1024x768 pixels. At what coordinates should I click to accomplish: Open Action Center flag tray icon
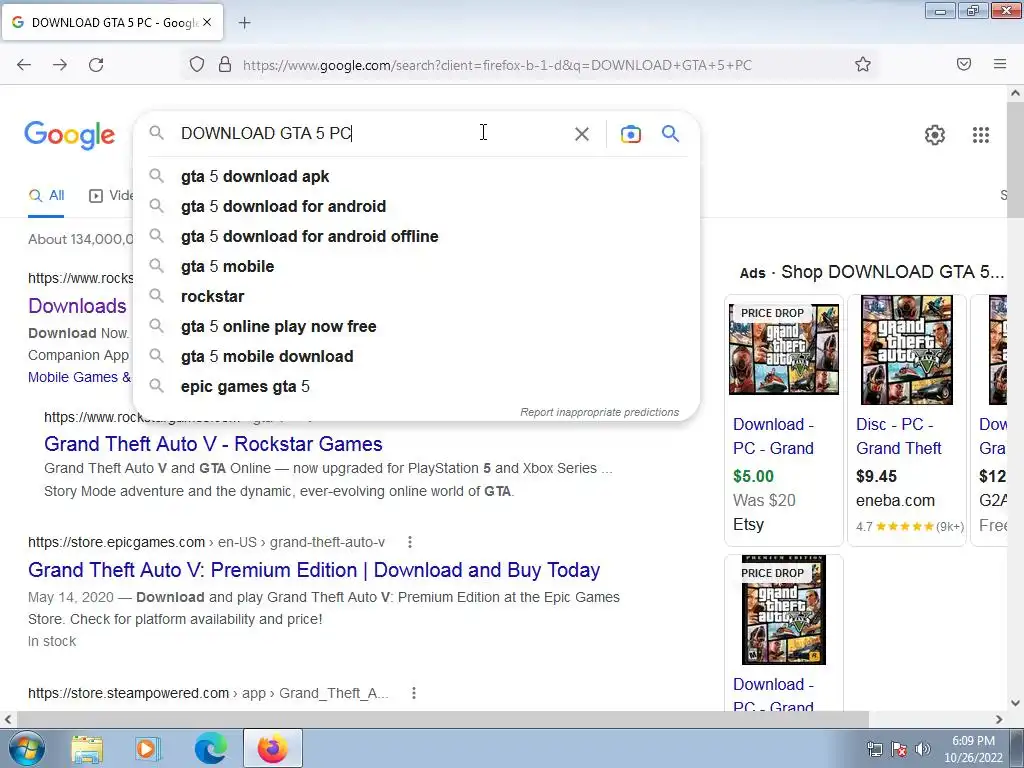pyautogui.click(x=899, y=749)
